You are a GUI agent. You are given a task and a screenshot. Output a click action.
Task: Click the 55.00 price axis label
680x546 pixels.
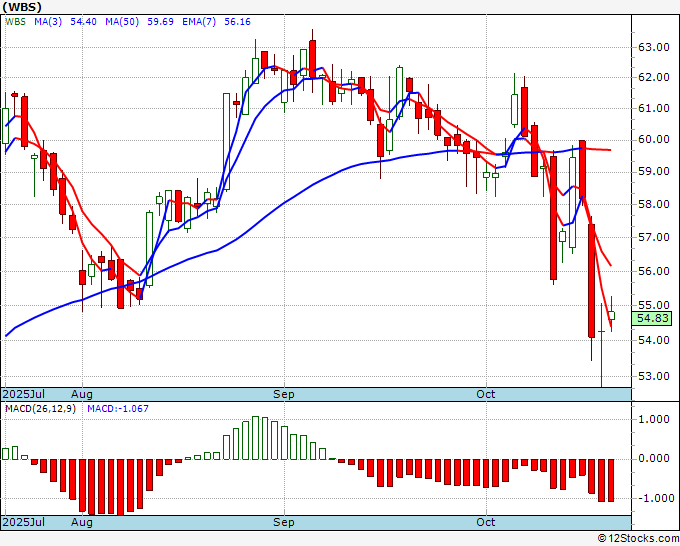(x=654, y=305)
